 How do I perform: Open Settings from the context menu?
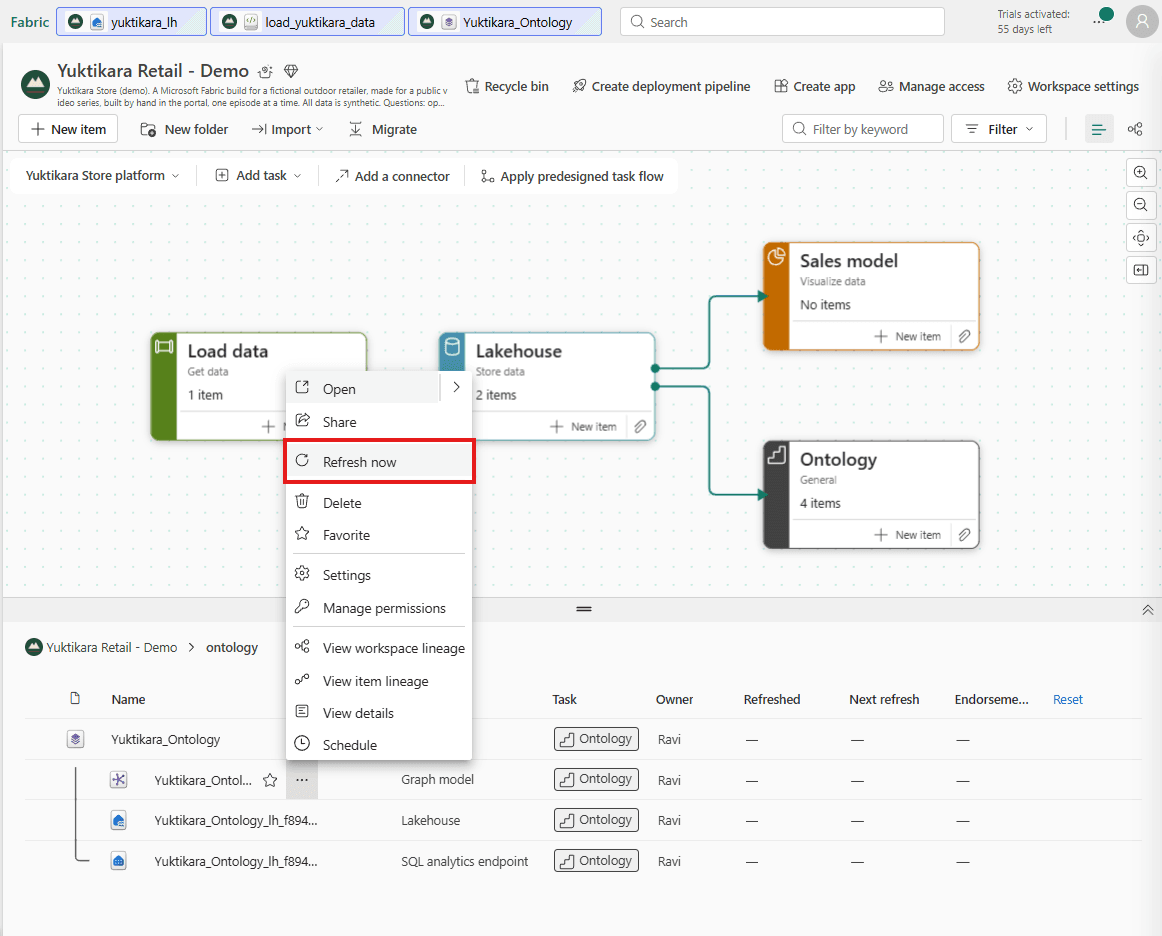click(379, 575)
